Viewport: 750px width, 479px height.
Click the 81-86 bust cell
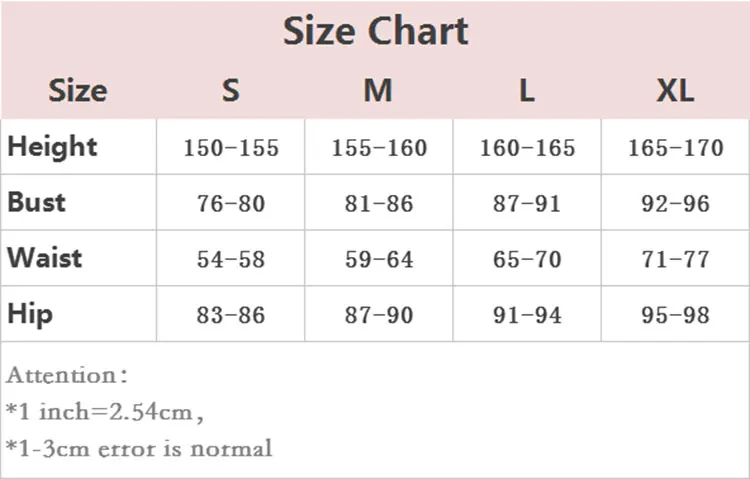pos(379,203)
